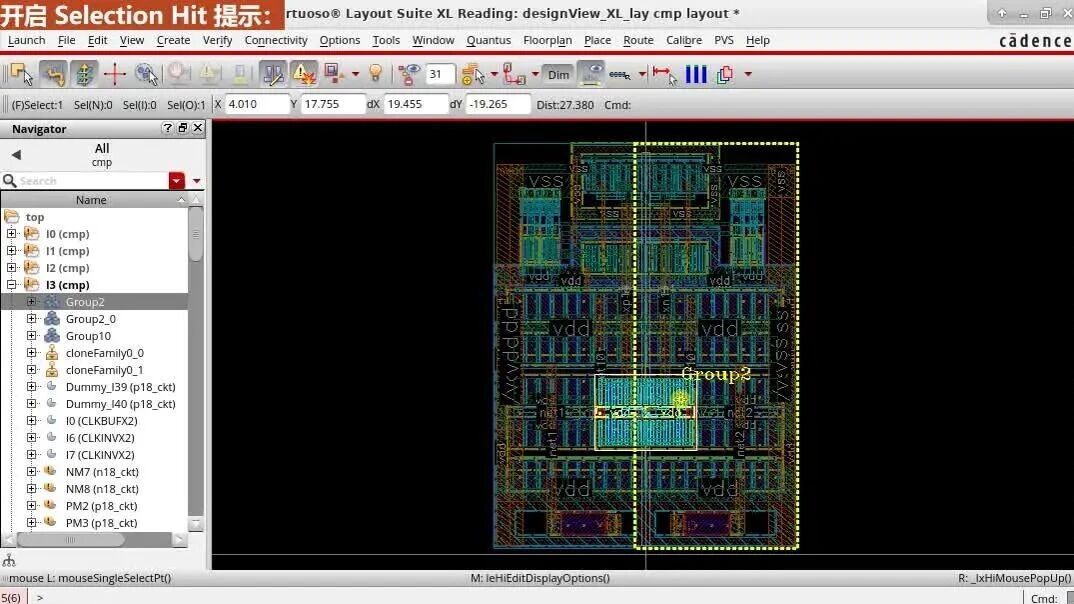Open dropdown arrow next to the ruler icon
Image resolution: width=1074 pixels, height=604 pixels.
pos(642,74)
